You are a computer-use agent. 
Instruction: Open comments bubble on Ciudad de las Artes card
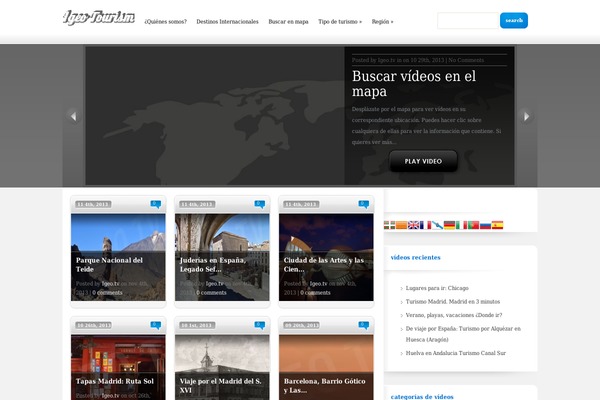(x=364, y=204)
